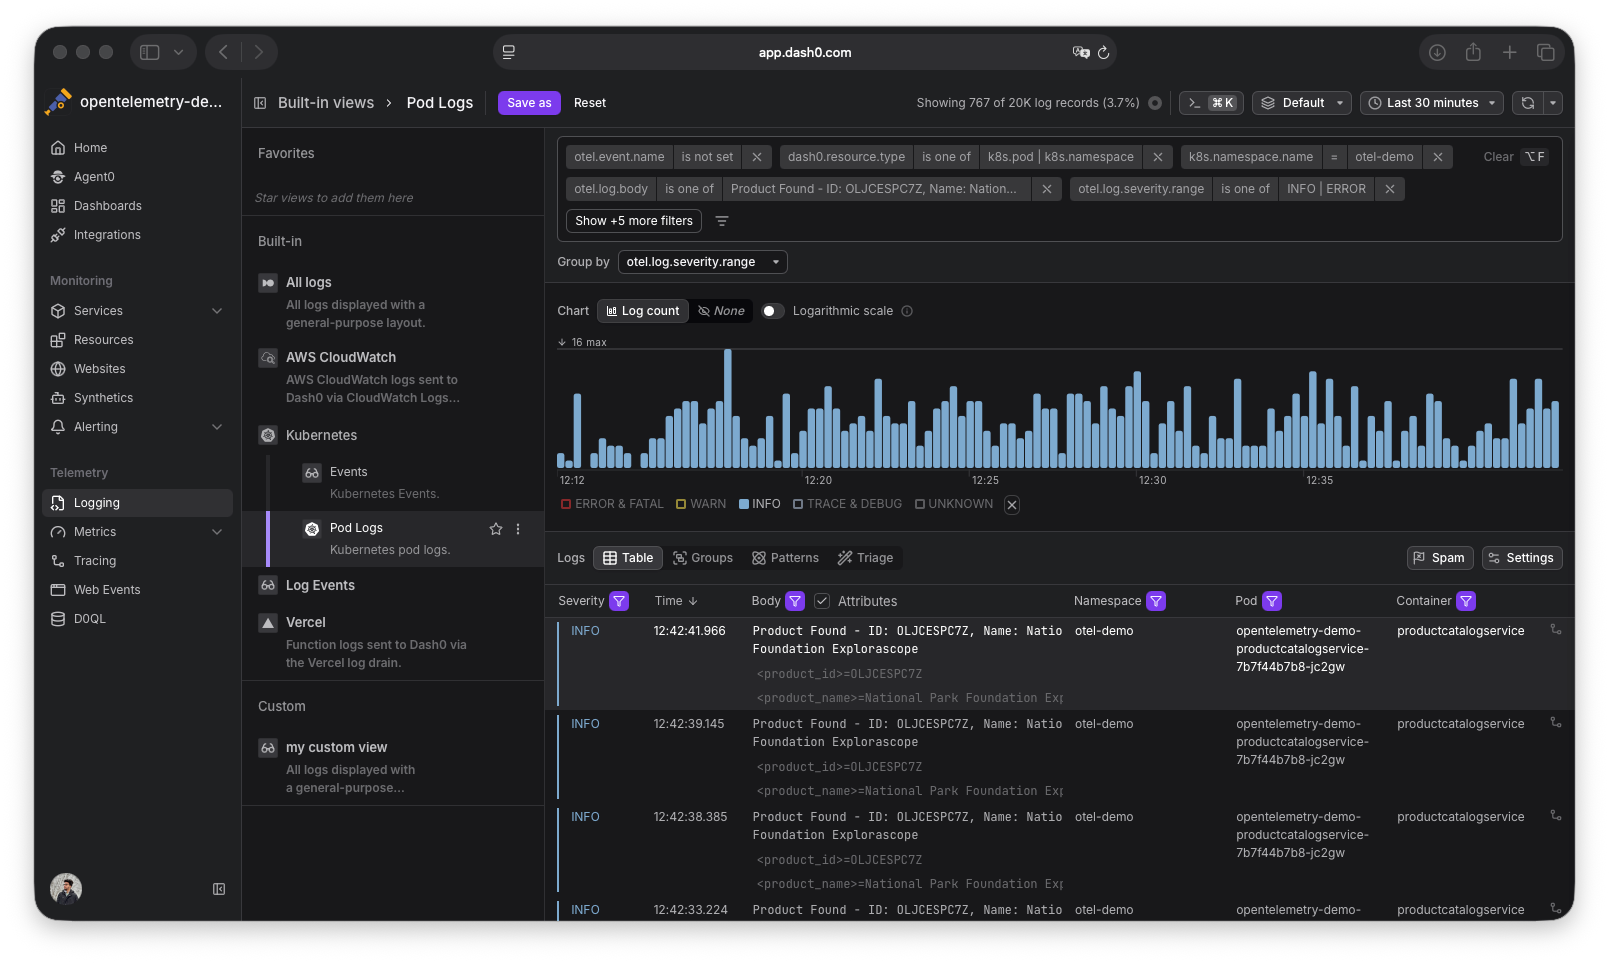The height and width of the screenshot is (963, 1609).
Task: Click the Save as button
Action: (x=529, y=103)
